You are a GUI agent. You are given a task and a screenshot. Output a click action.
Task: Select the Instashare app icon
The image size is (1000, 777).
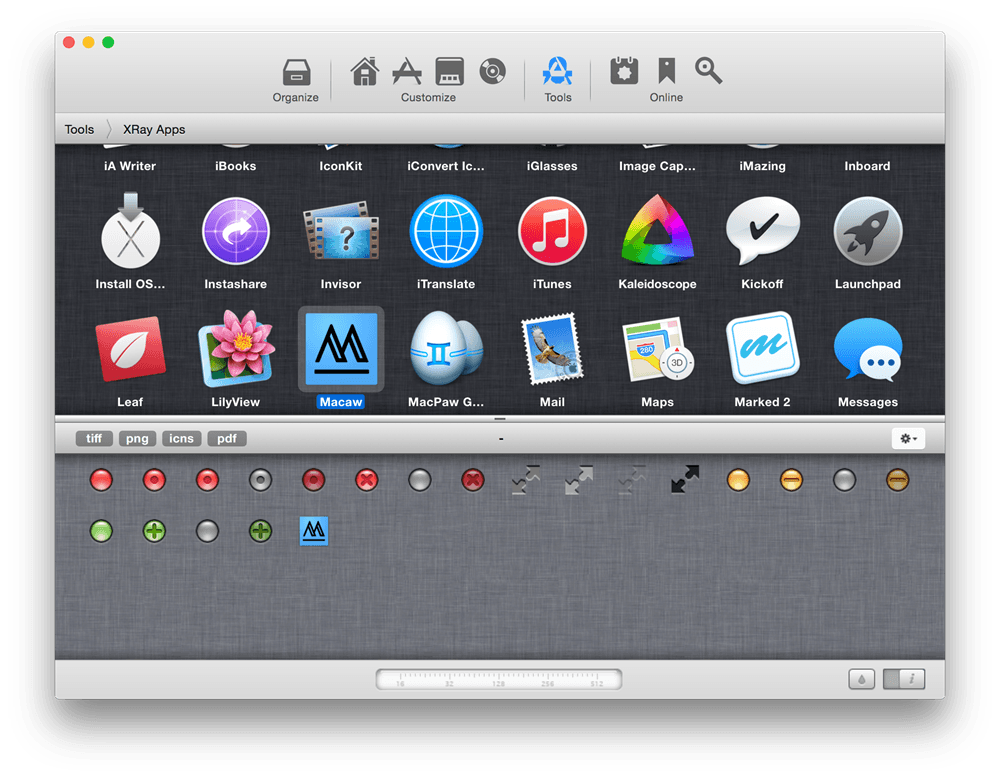(x=236, y=231)
